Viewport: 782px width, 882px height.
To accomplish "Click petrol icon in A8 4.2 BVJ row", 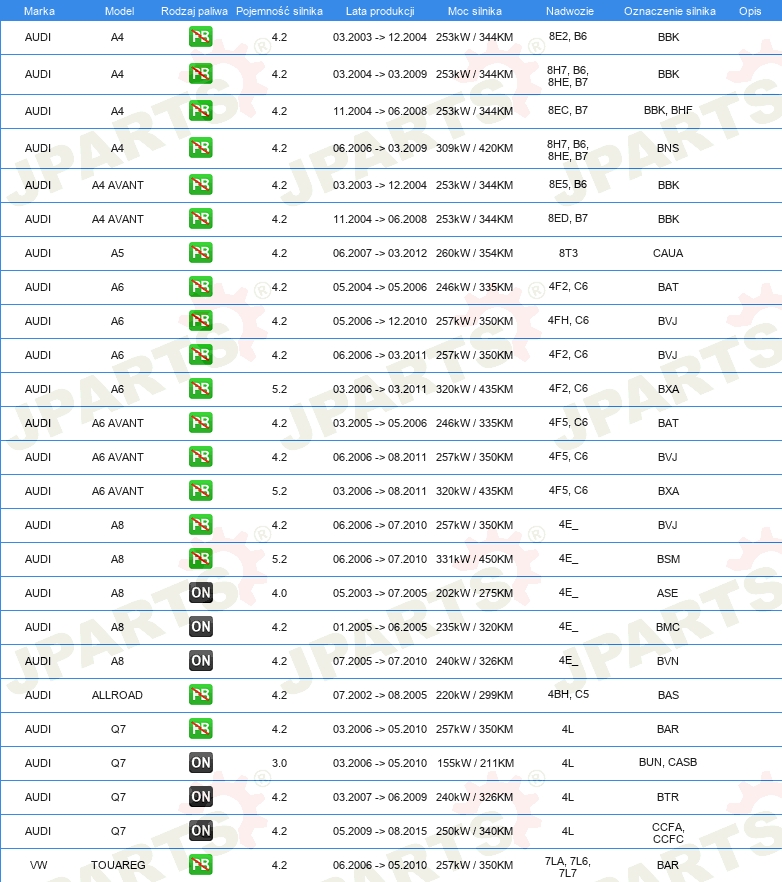I will [201, 525].
